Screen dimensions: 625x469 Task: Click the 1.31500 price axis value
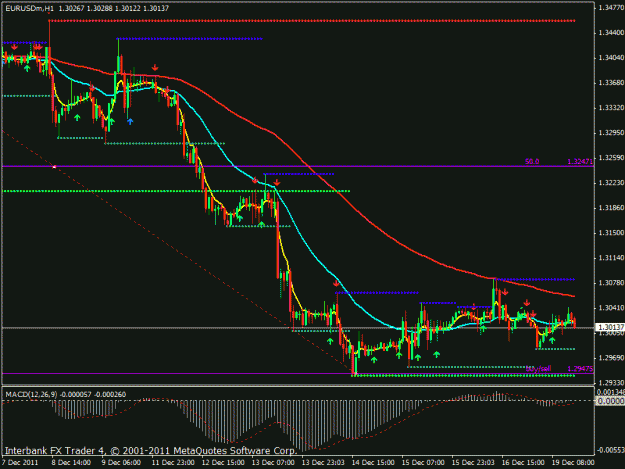point(611,233)
